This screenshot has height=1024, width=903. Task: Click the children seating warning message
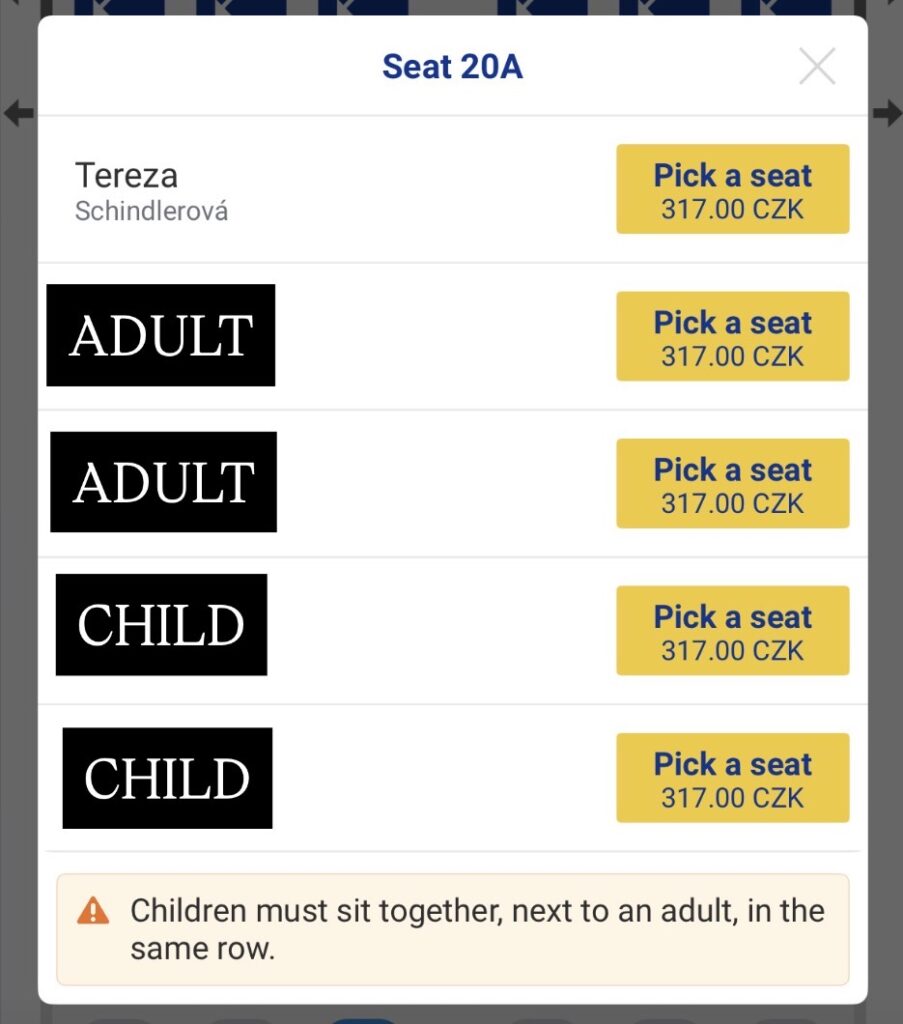[x=476, y=929]
